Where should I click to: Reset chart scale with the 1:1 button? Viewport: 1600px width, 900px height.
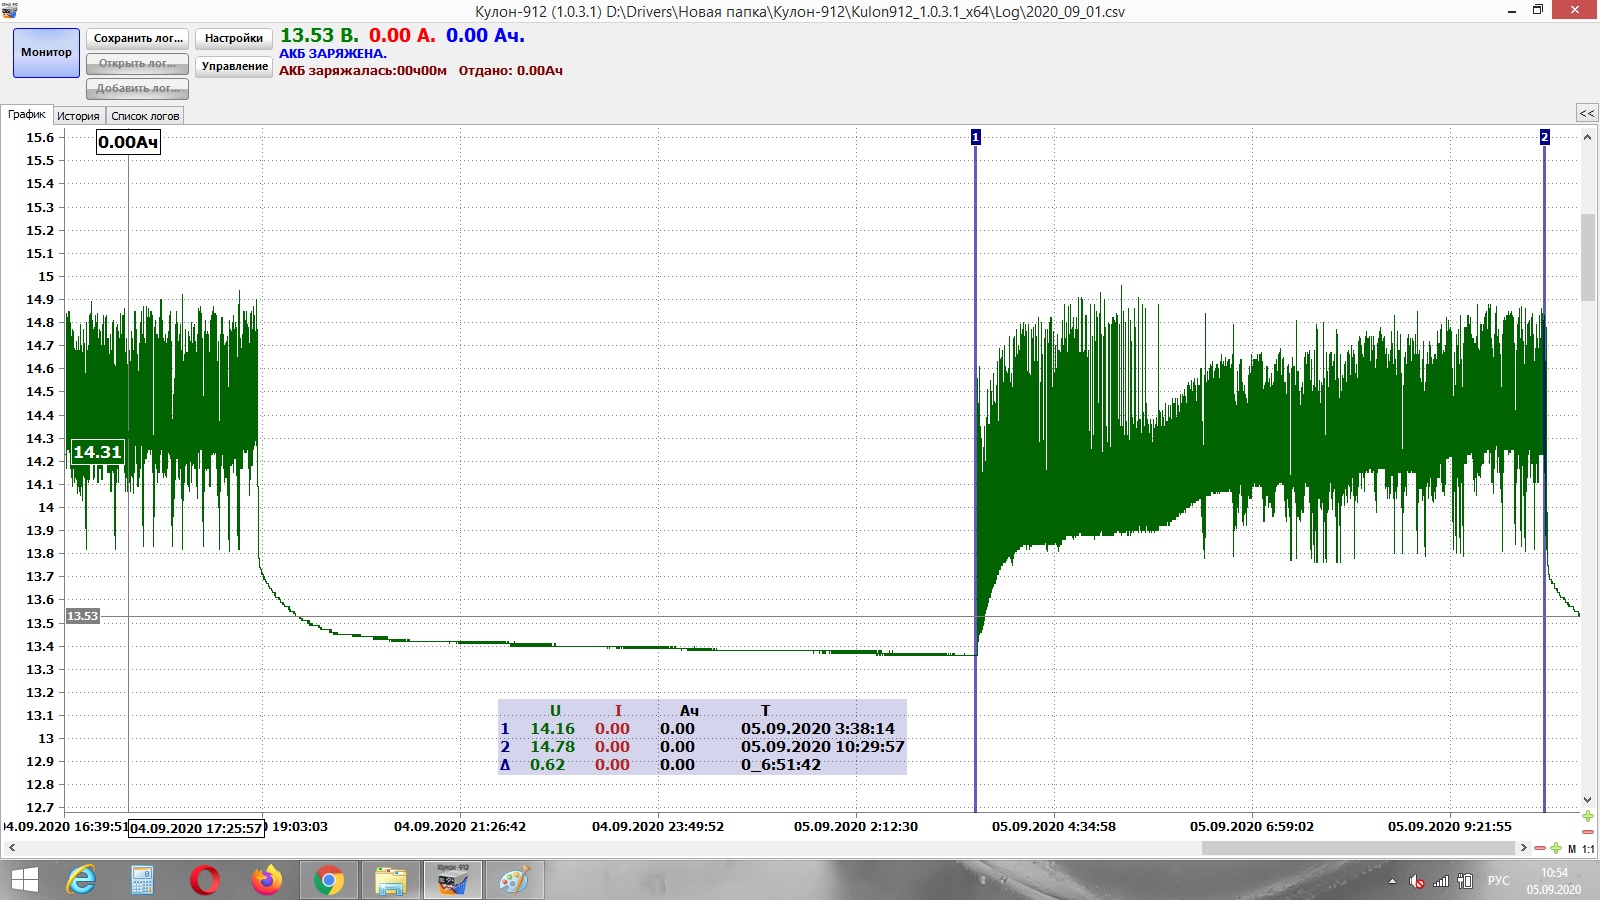(1588, 849)
